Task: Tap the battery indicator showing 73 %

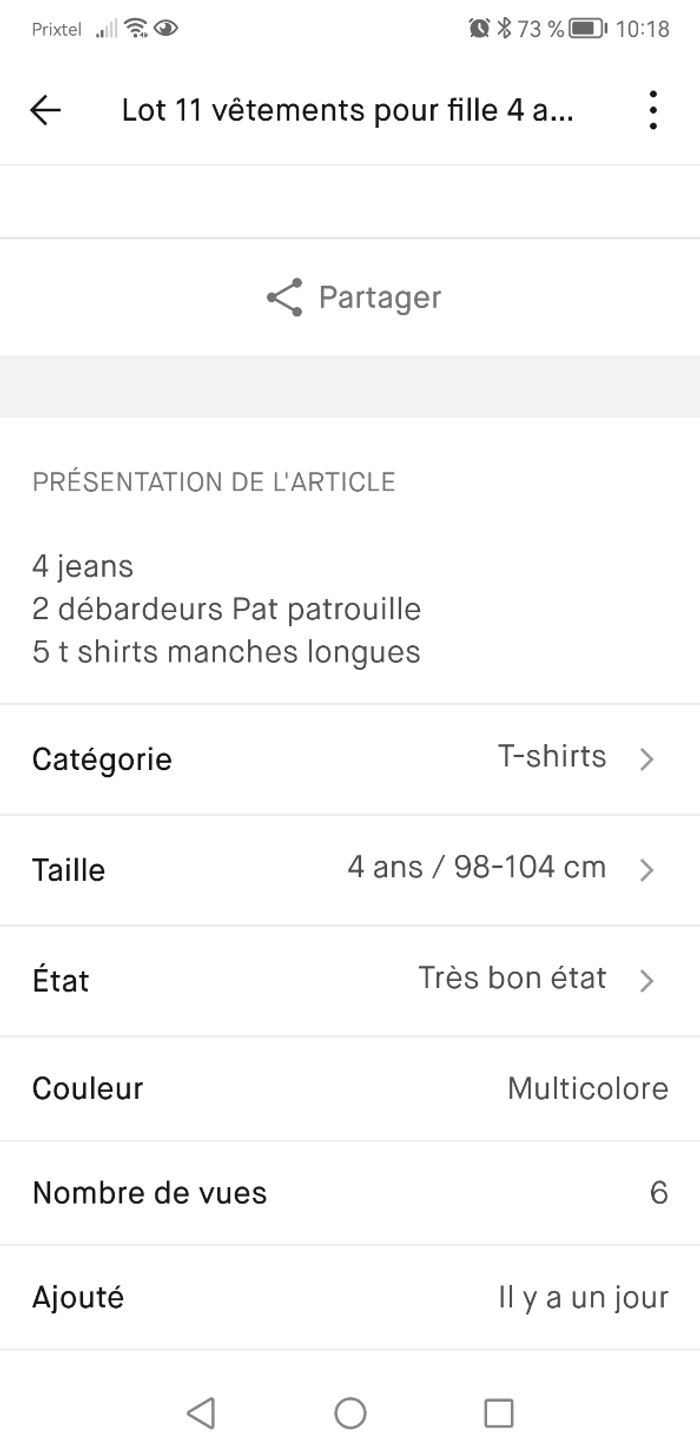Action: tap(587, 30)
